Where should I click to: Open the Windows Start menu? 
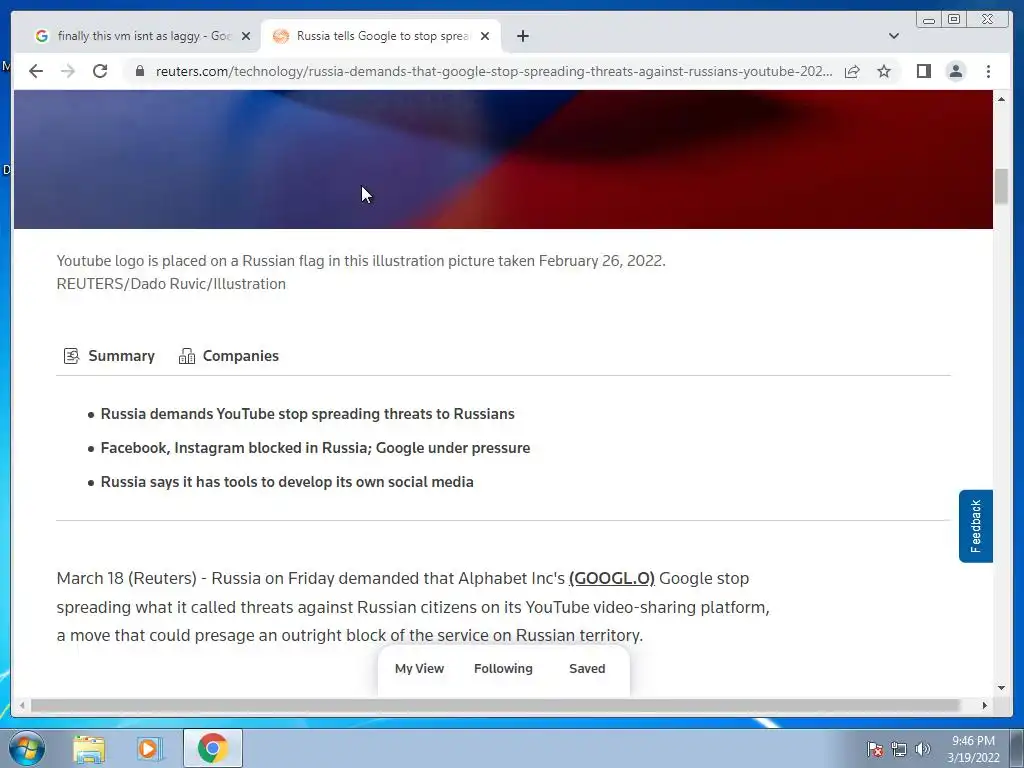(x=27, y=748)
